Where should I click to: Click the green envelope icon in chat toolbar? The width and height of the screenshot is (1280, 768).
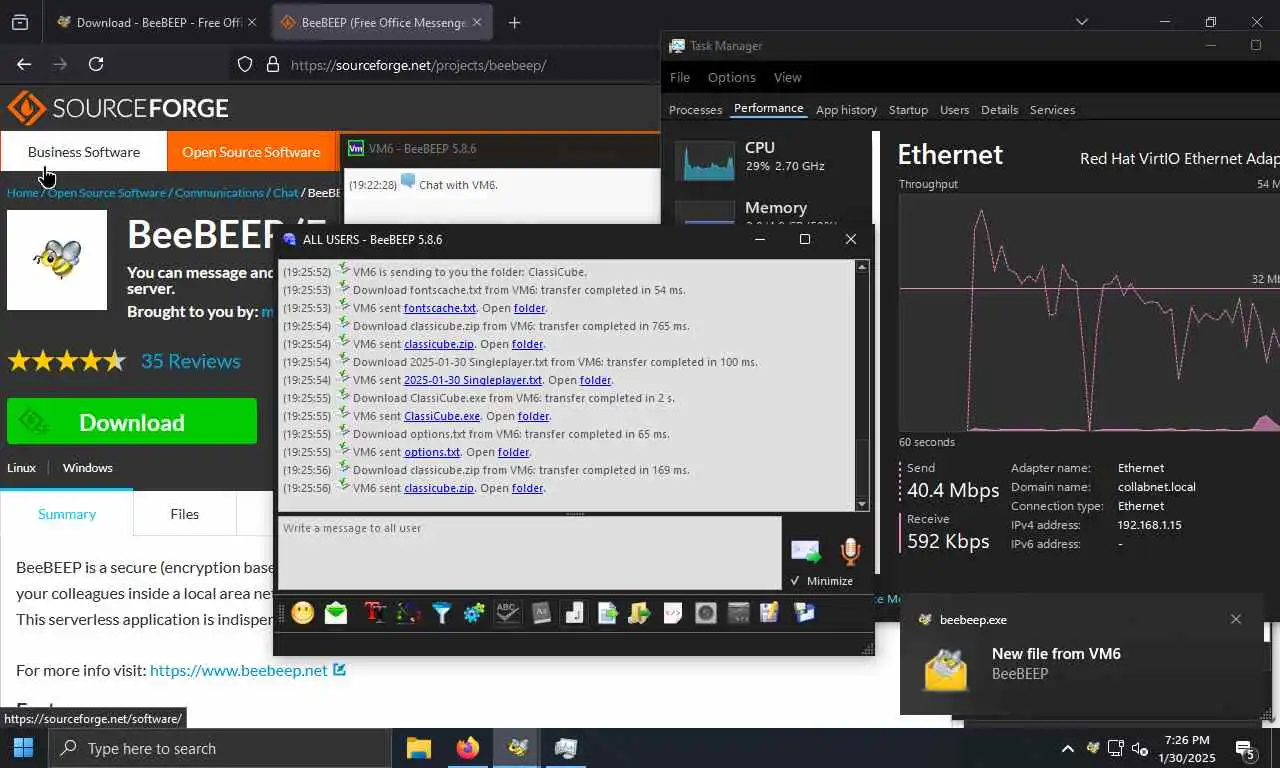[x=336, y=613]
